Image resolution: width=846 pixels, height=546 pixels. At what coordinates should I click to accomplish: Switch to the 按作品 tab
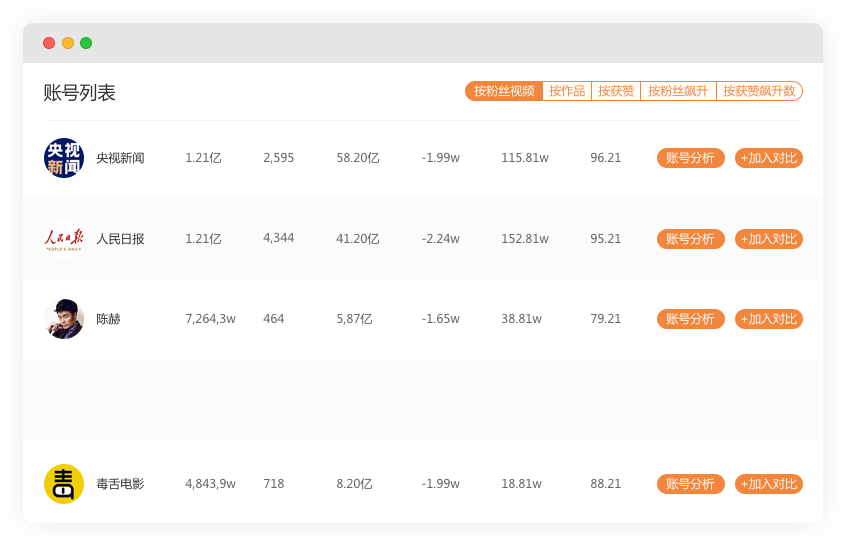(x=567, y=91)
